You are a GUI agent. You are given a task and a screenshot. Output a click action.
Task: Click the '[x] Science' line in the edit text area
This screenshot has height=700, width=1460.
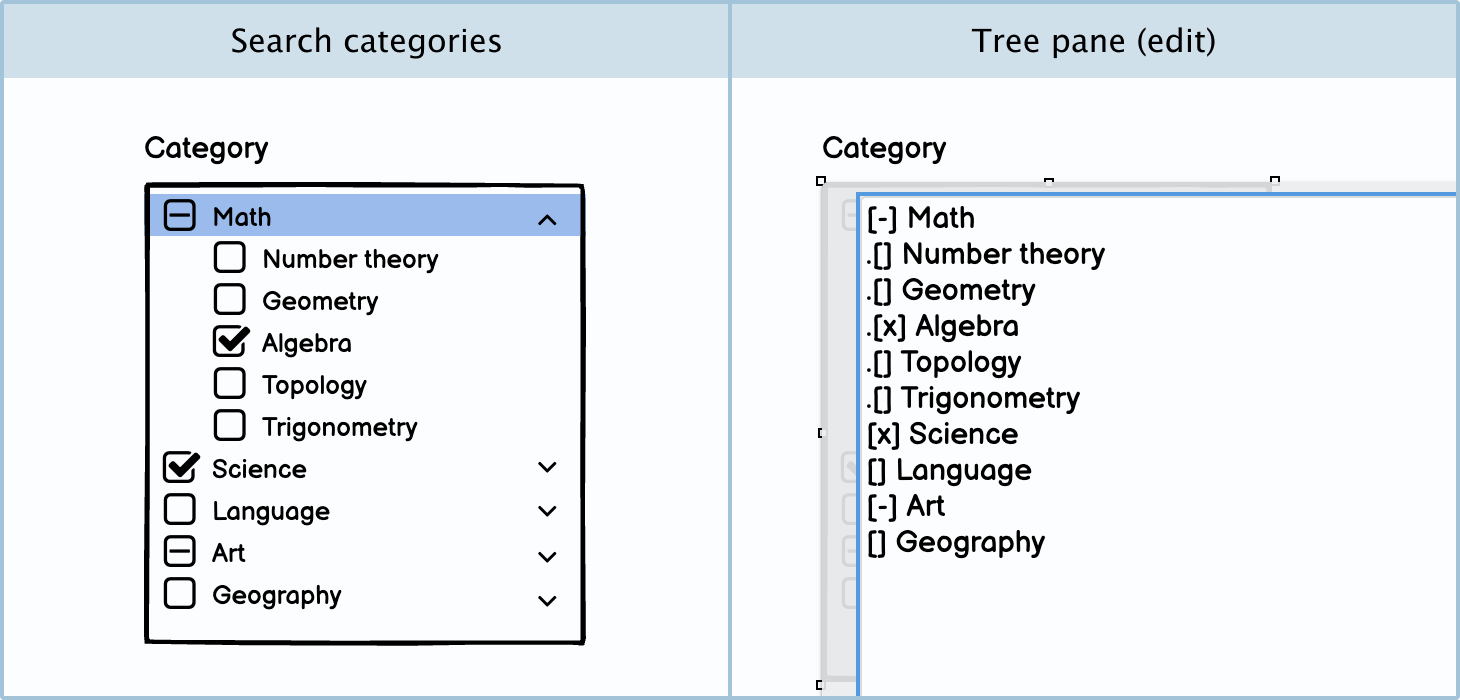click(943, 434)
